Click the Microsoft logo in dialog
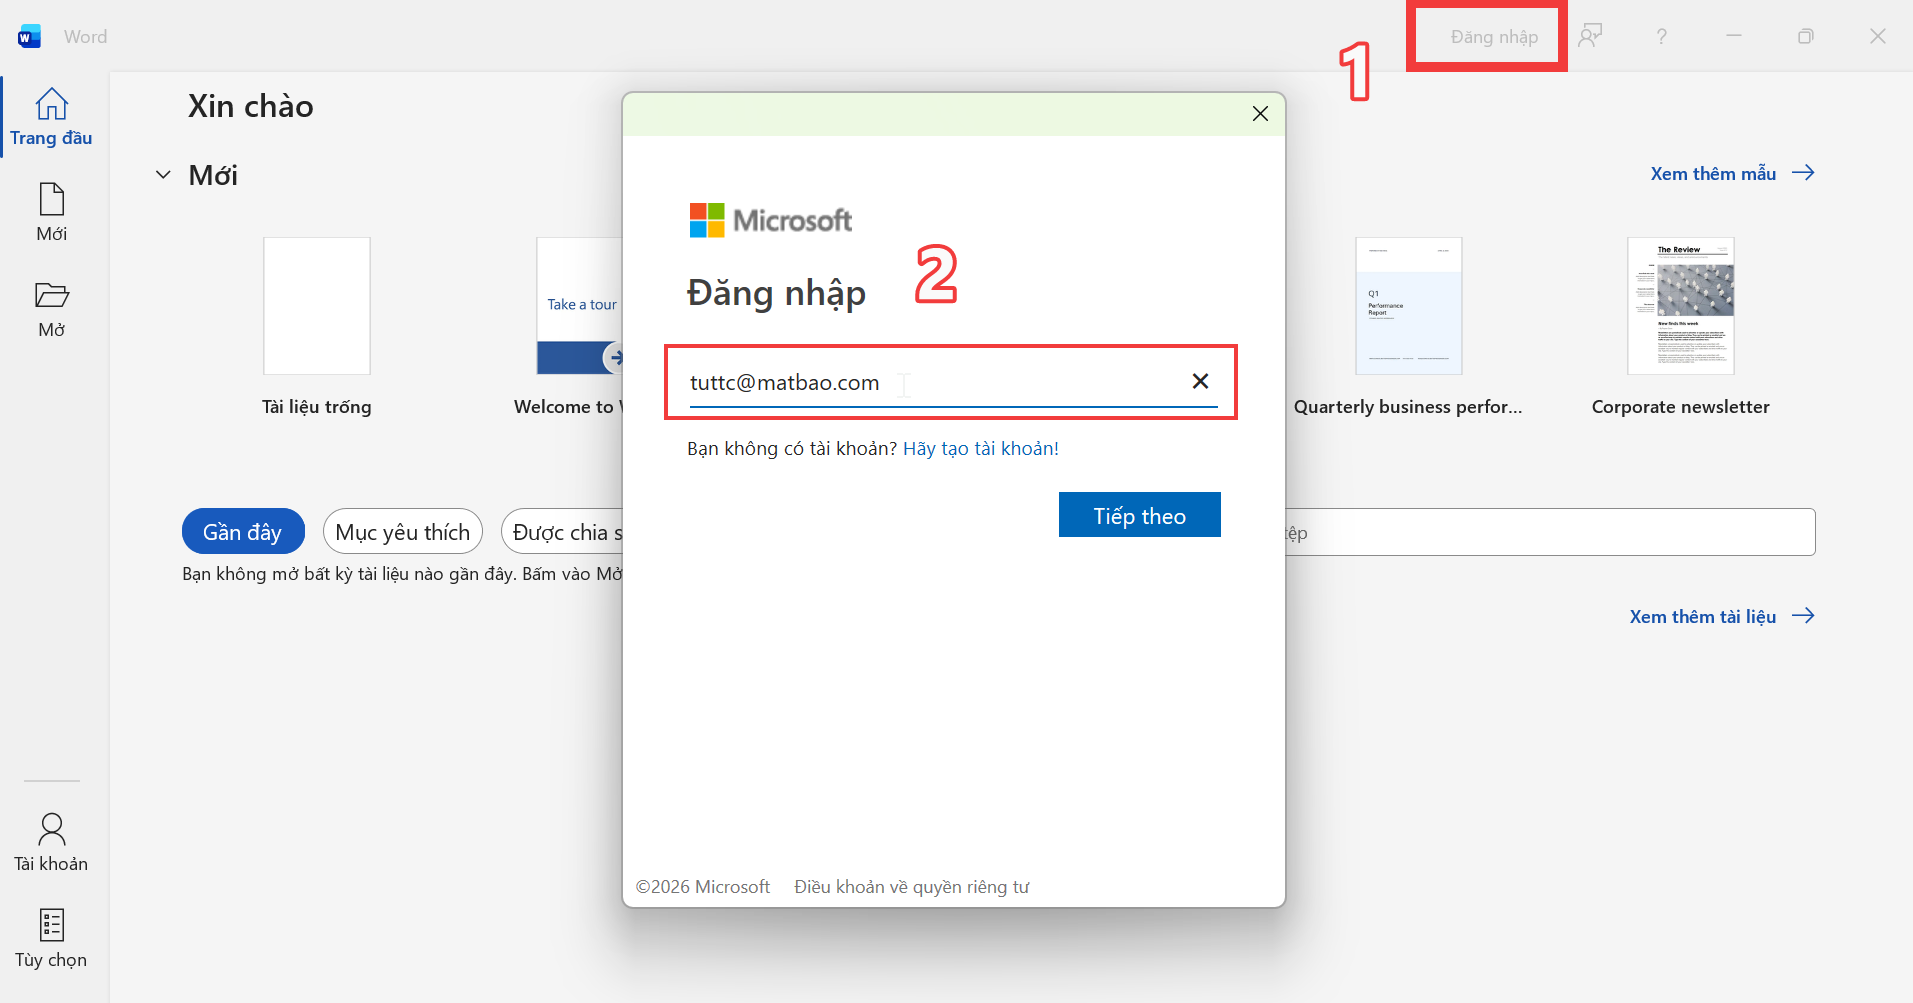This screenshot has height=1003, width=1913. click(x=770, y=220)
